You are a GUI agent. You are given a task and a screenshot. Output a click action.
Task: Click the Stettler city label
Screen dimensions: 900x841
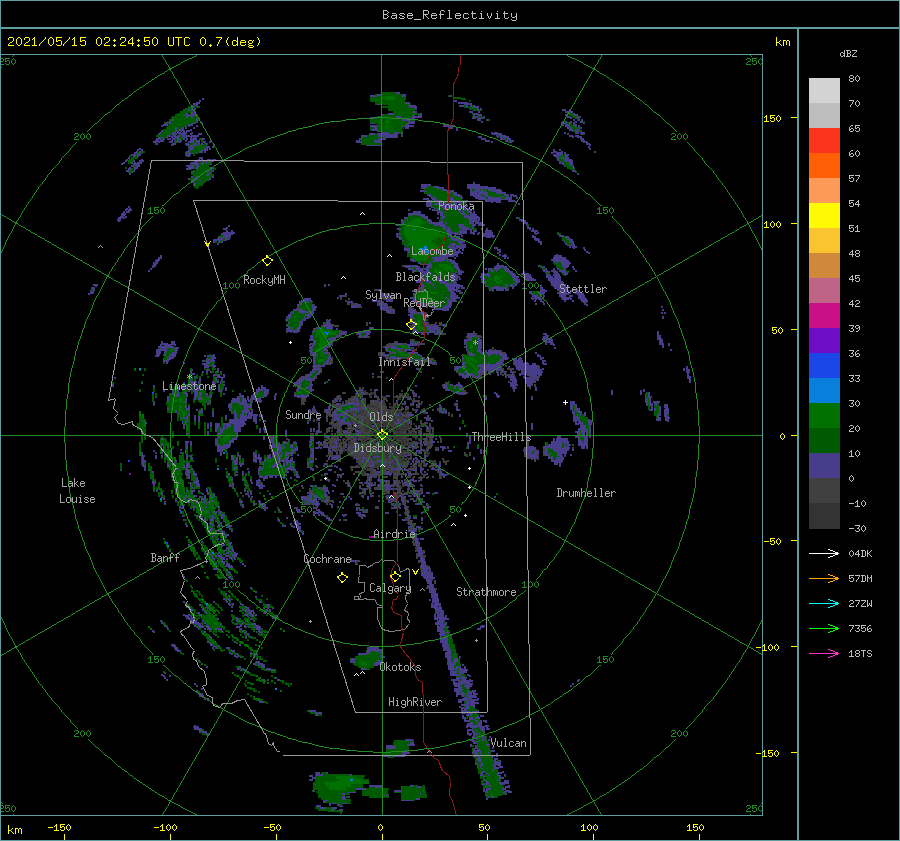pyautogui.click(x=583, y=289)
